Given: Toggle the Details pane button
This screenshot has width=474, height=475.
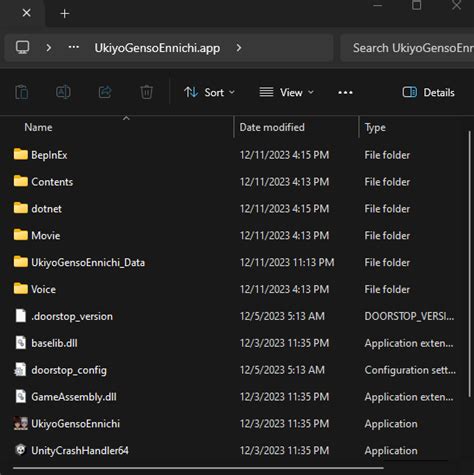Looking at the screenshot, I should pyautogui.click(x=428, y=92).
